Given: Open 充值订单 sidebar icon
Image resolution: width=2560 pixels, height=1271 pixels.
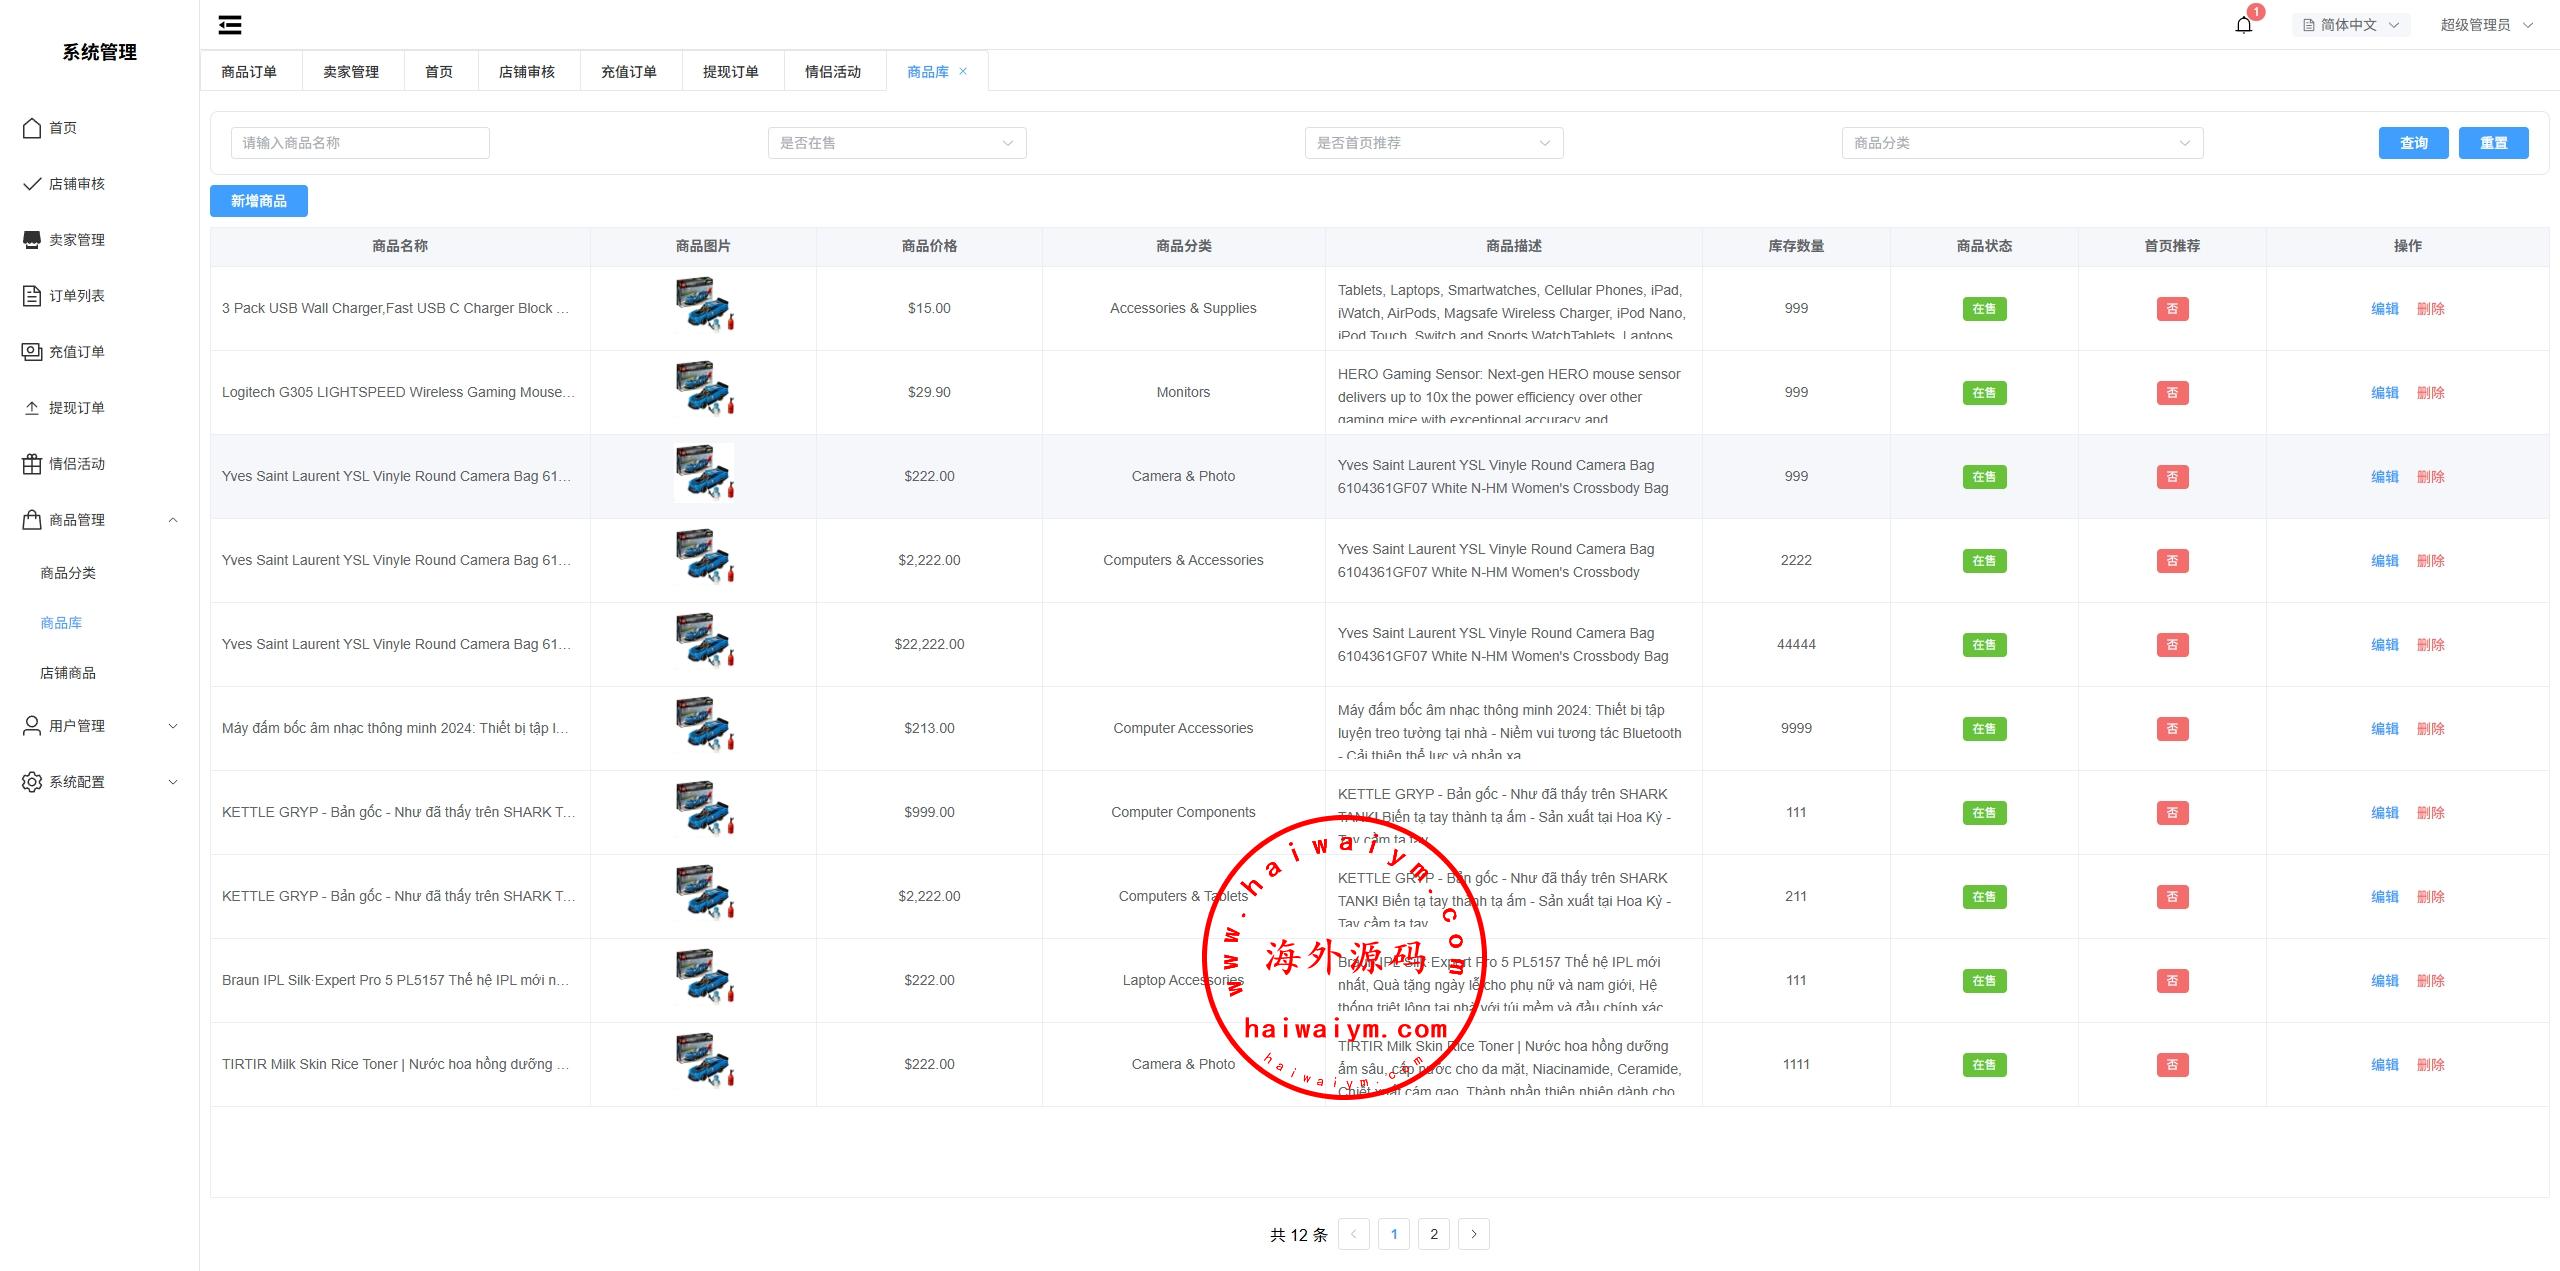Looking at the screenshot, I should pyautogui.click(x=32, y=352).
